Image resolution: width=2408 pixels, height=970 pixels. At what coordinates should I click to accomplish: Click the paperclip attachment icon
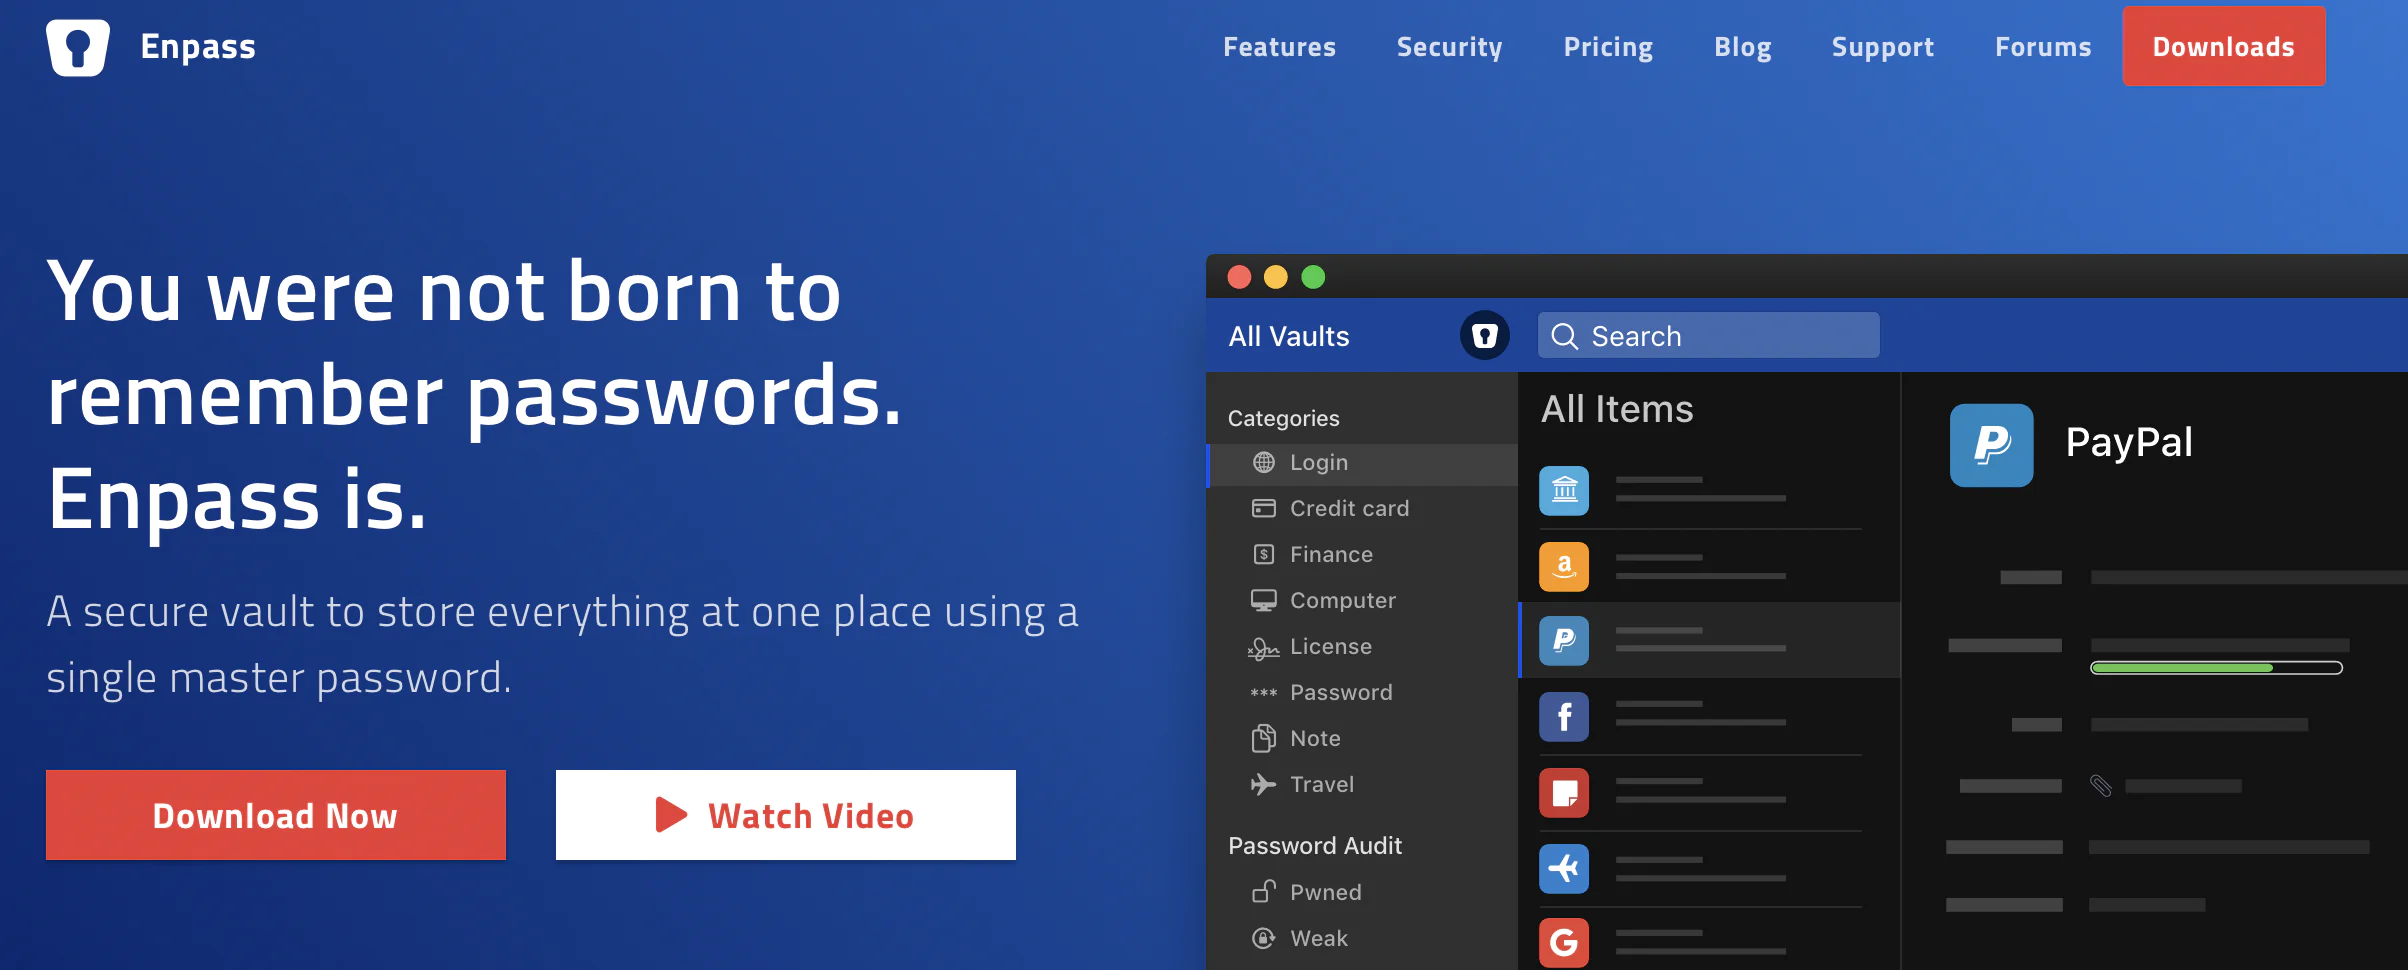(x=2101, y=786)
